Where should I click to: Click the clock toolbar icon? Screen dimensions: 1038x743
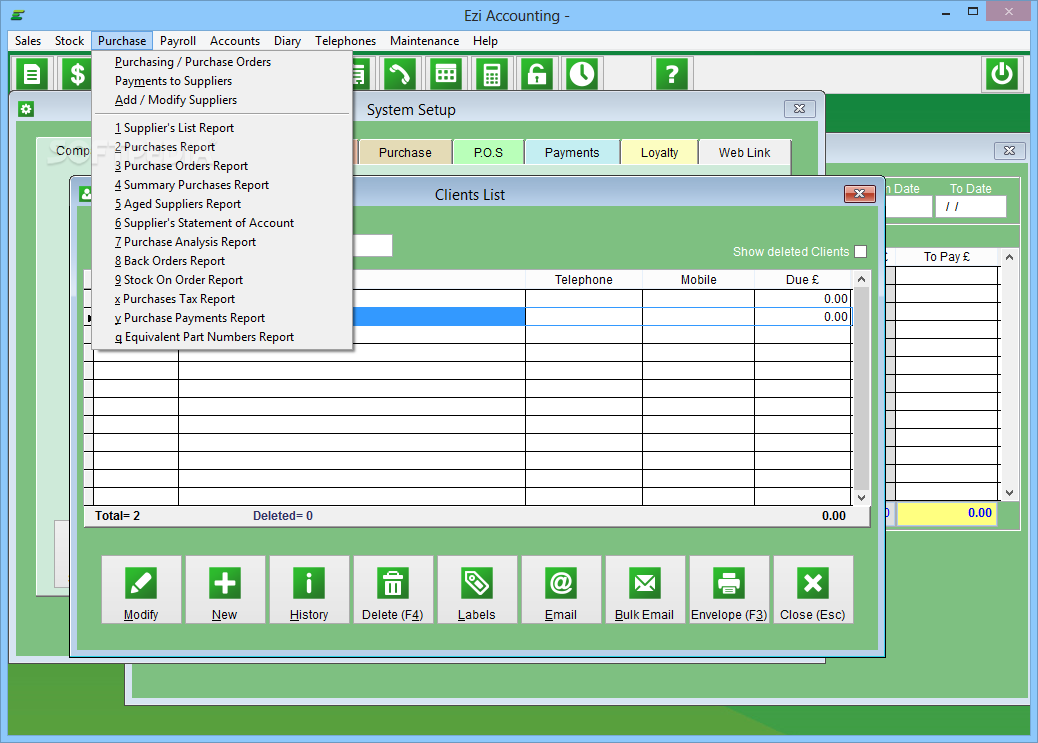[x=583, y=74]
